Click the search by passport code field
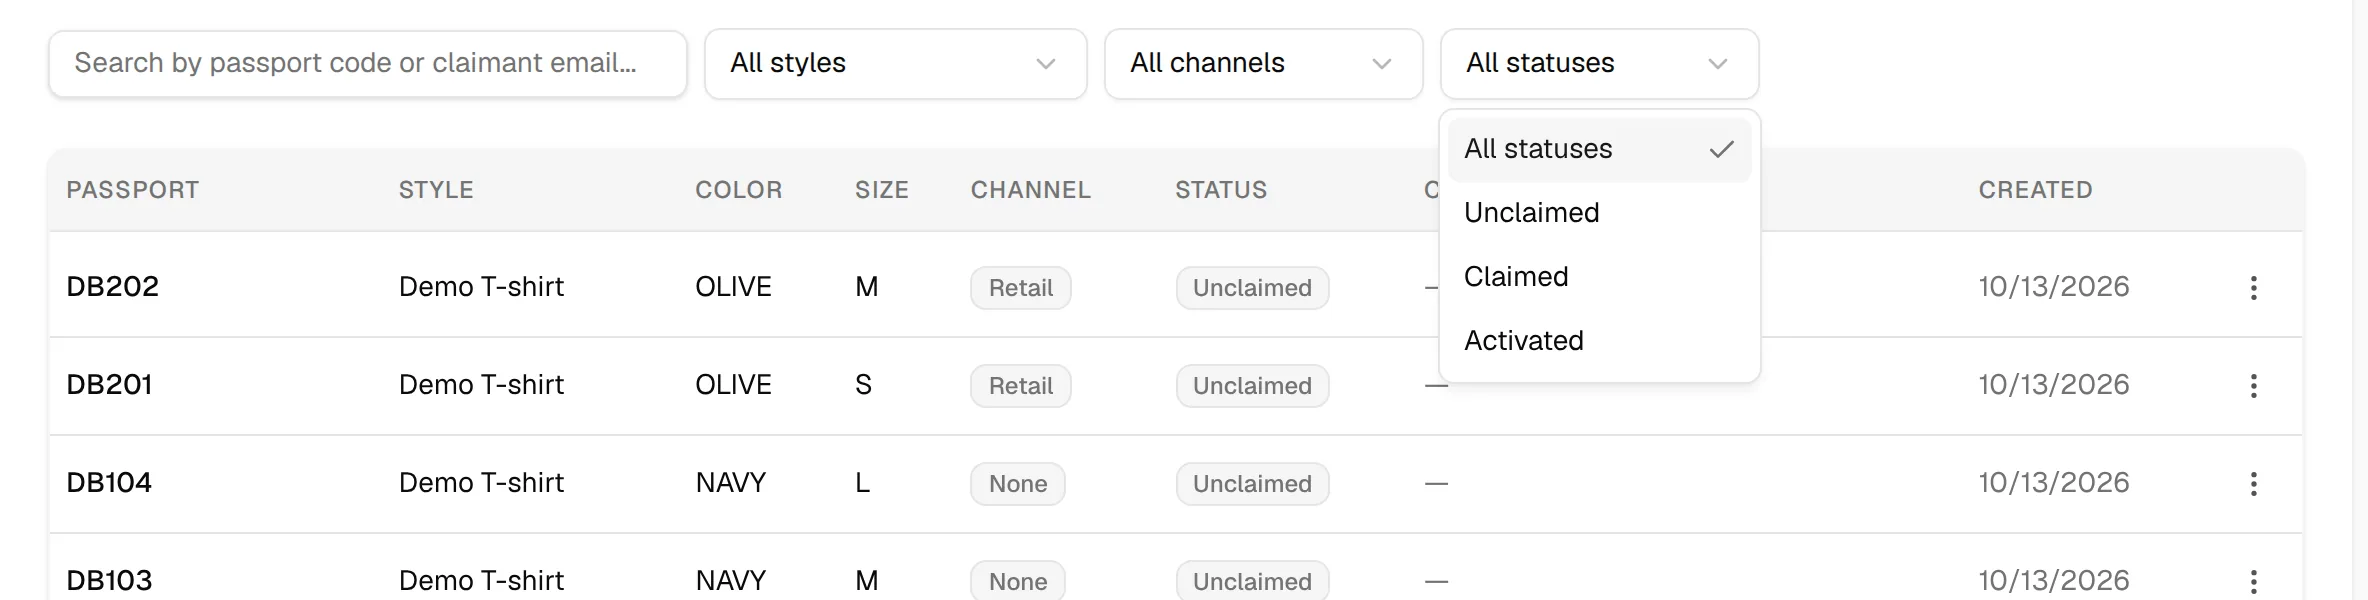The height and width of the screenshot is (600, 2368). click(368, 64)
